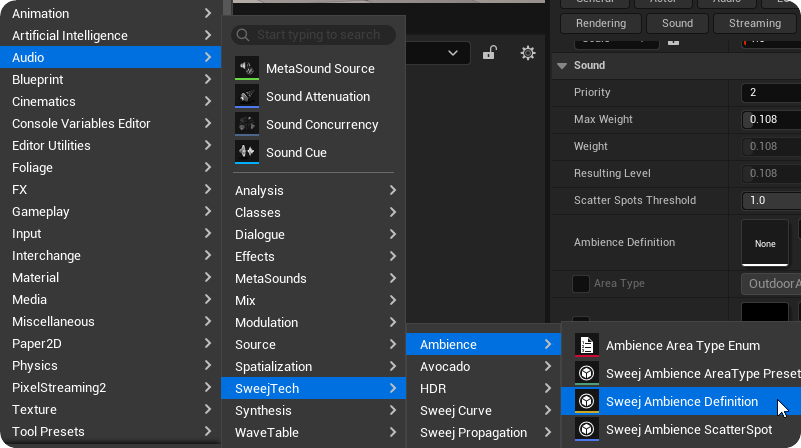Expand the Classes audio submenu

(313, 212)
